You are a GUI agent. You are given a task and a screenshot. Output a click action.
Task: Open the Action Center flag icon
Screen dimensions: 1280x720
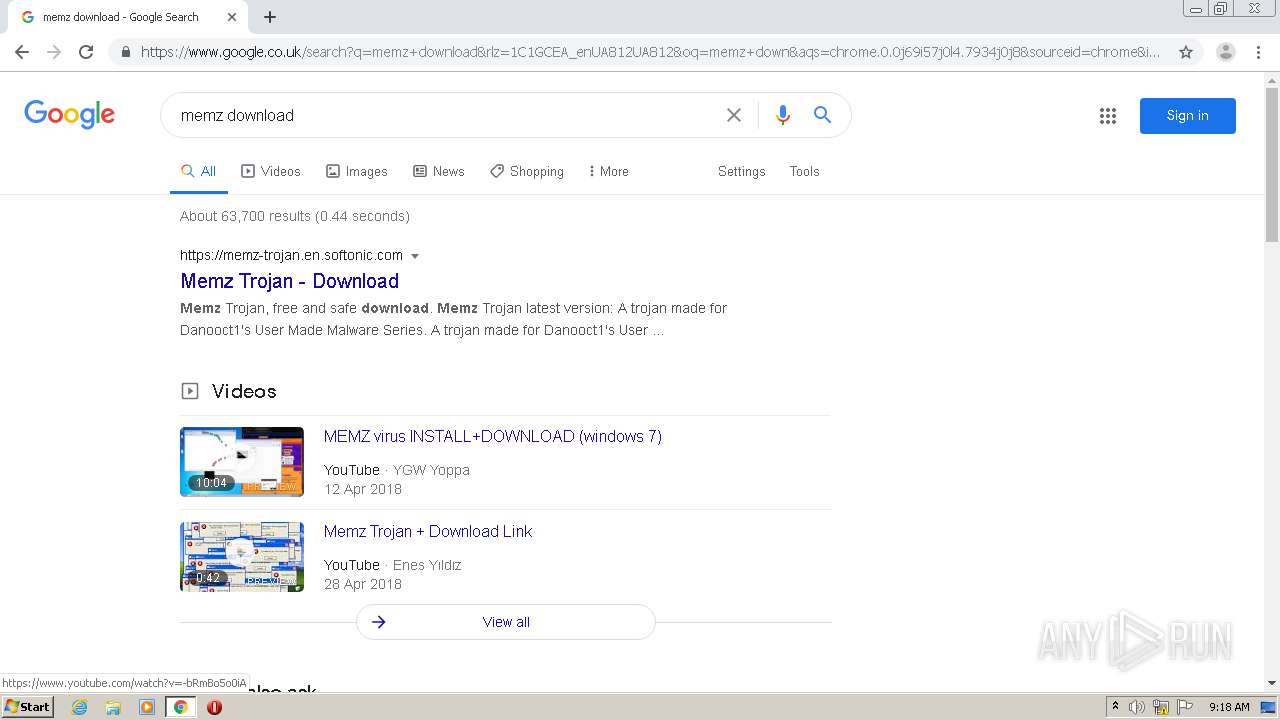pos(1185,707)
